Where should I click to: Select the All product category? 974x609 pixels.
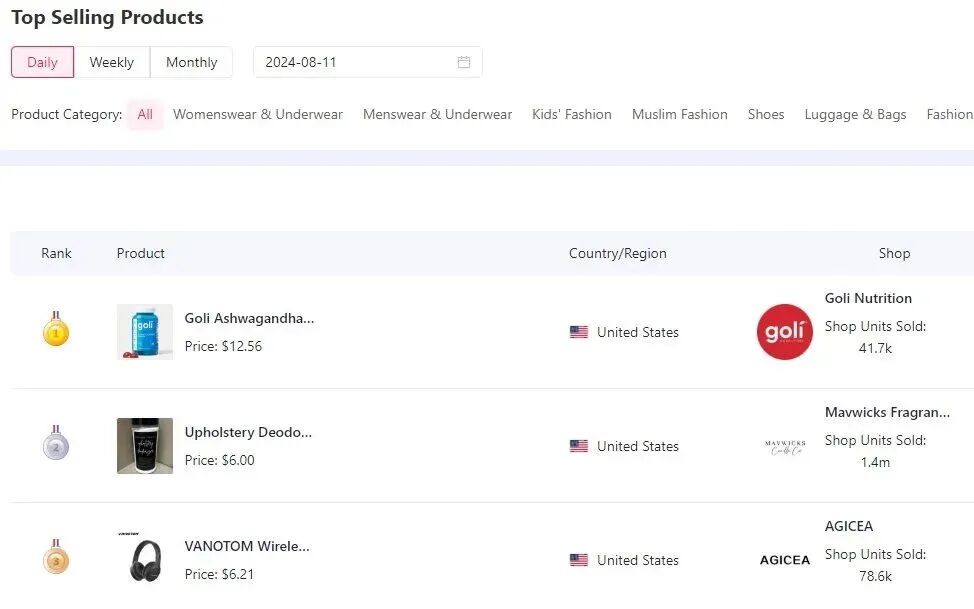pos(145,114)
